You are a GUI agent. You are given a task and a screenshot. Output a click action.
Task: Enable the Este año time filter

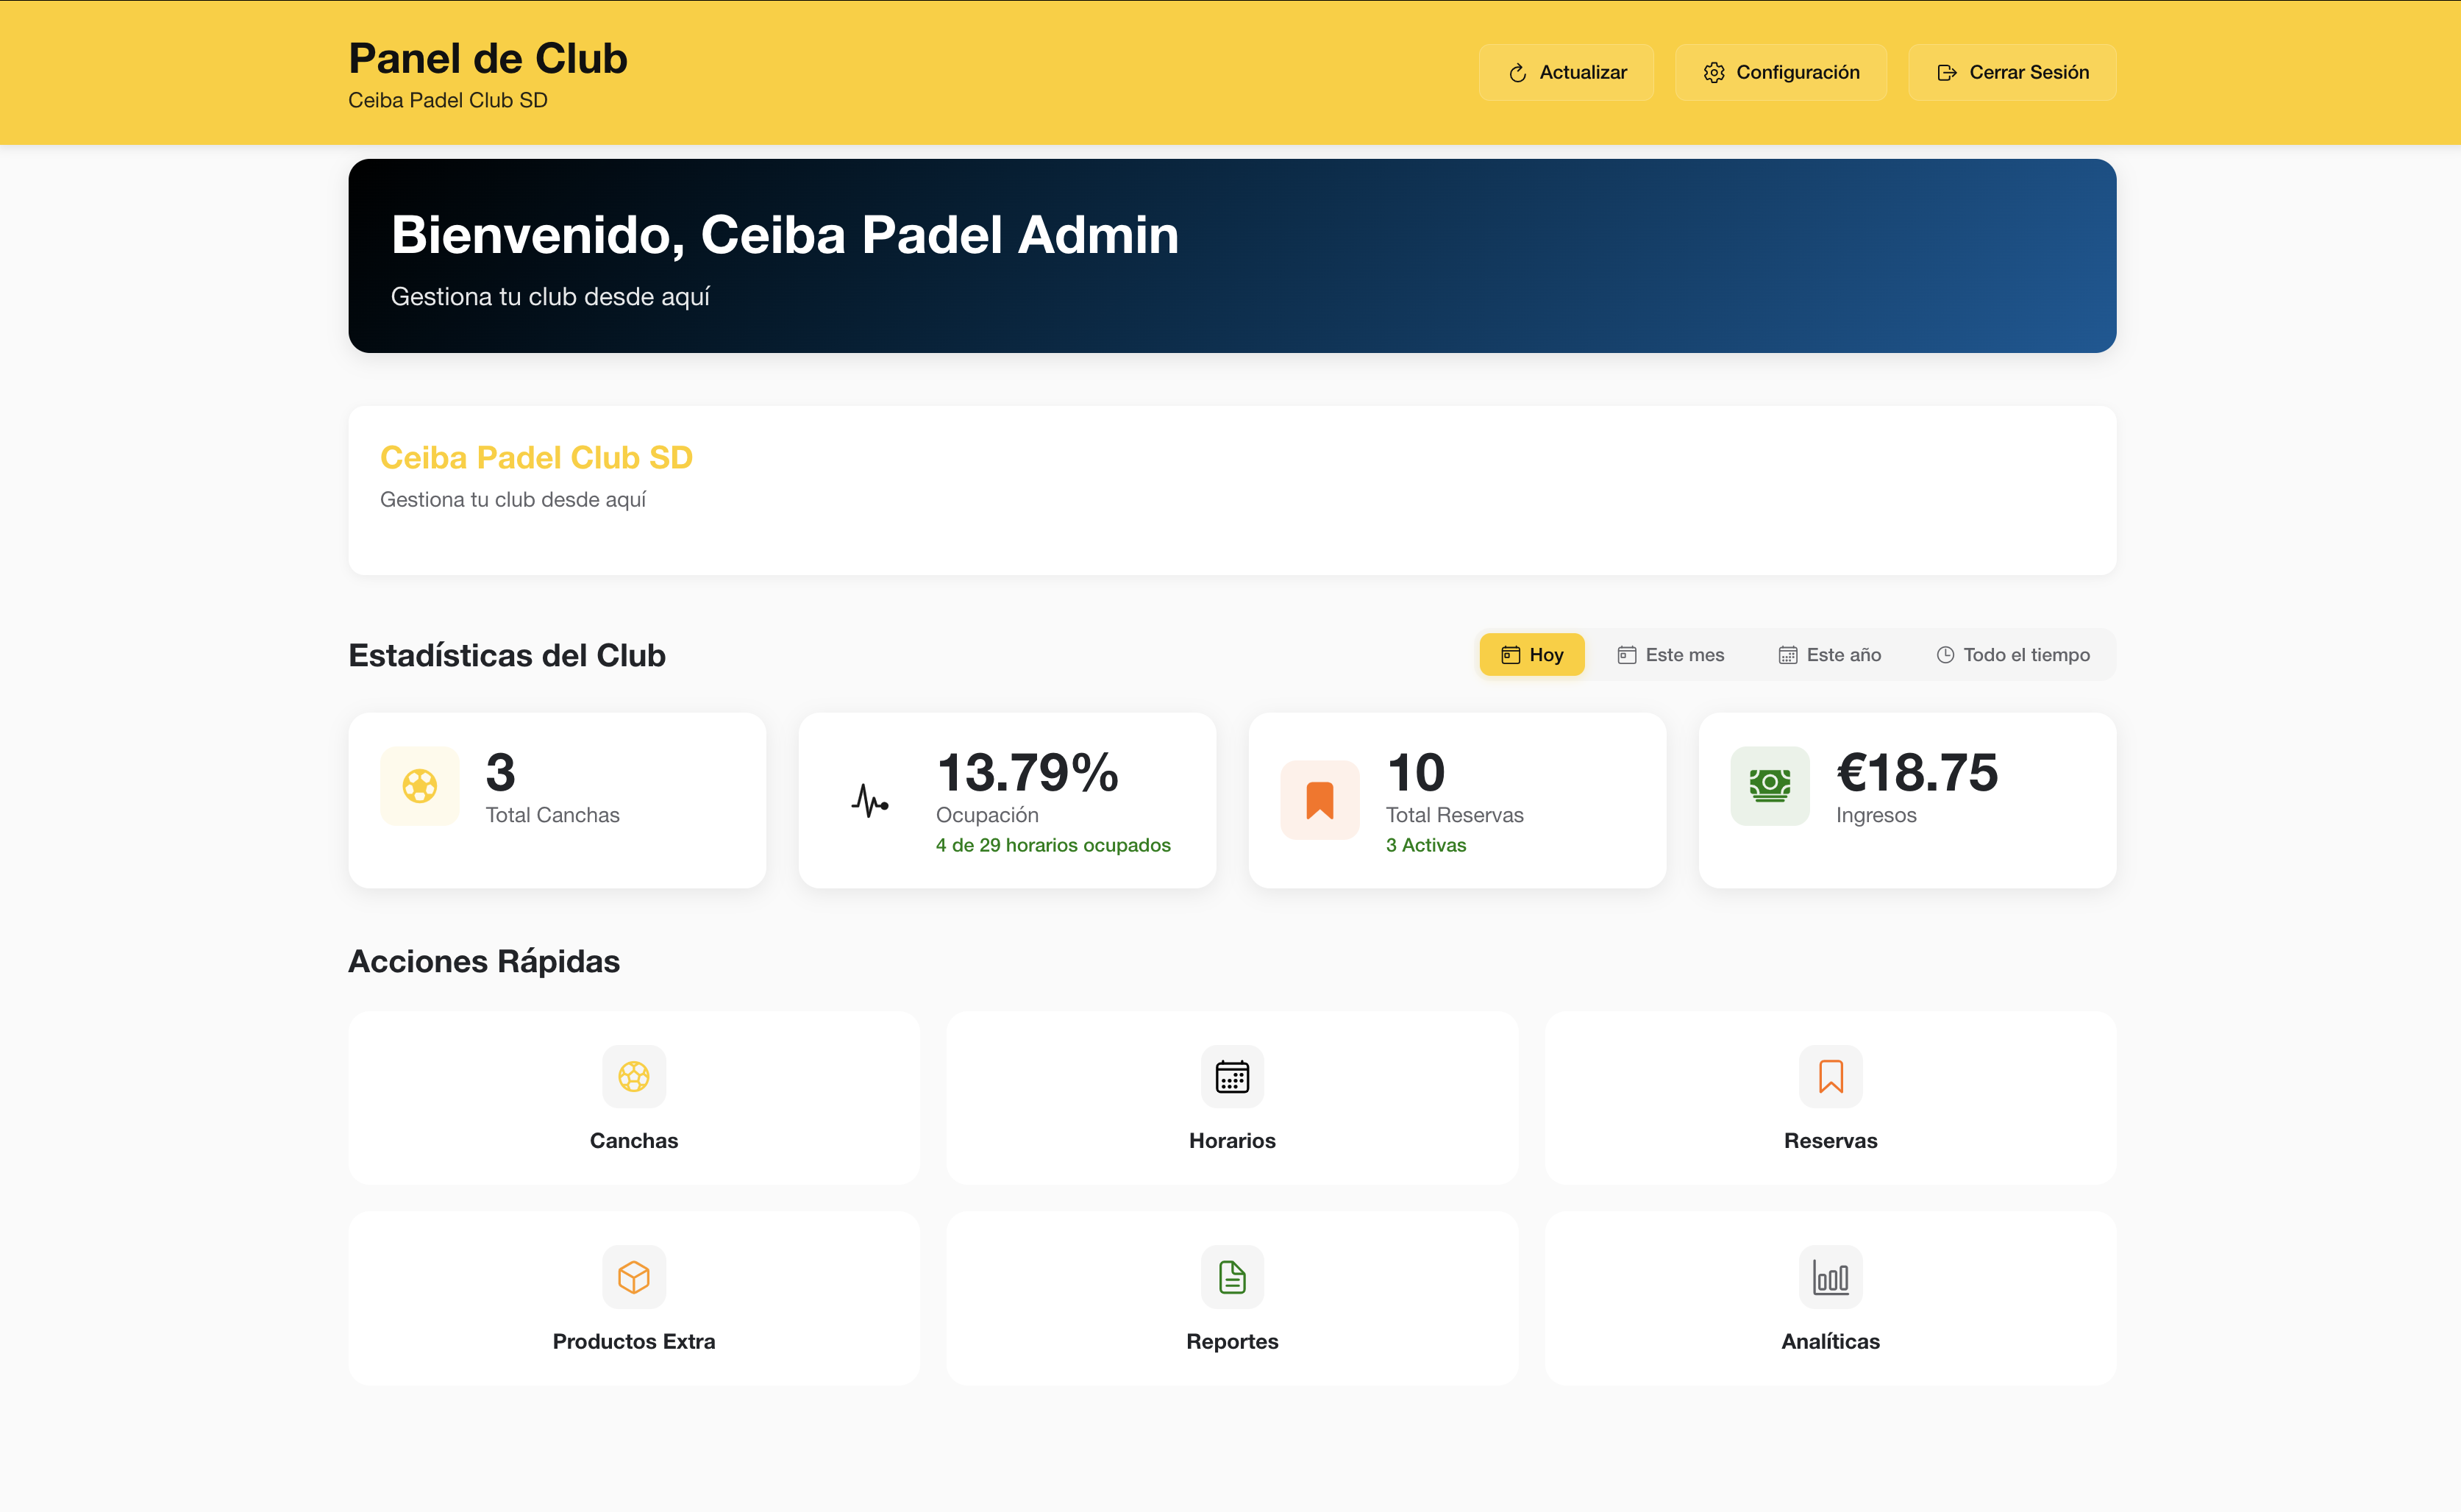click(x=1828, y=655)
